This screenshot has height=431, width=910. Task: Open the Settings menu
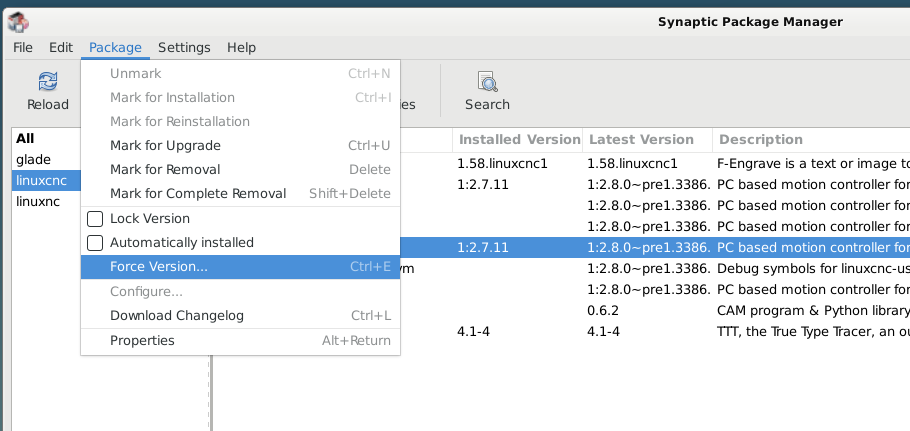coord(184,48)
